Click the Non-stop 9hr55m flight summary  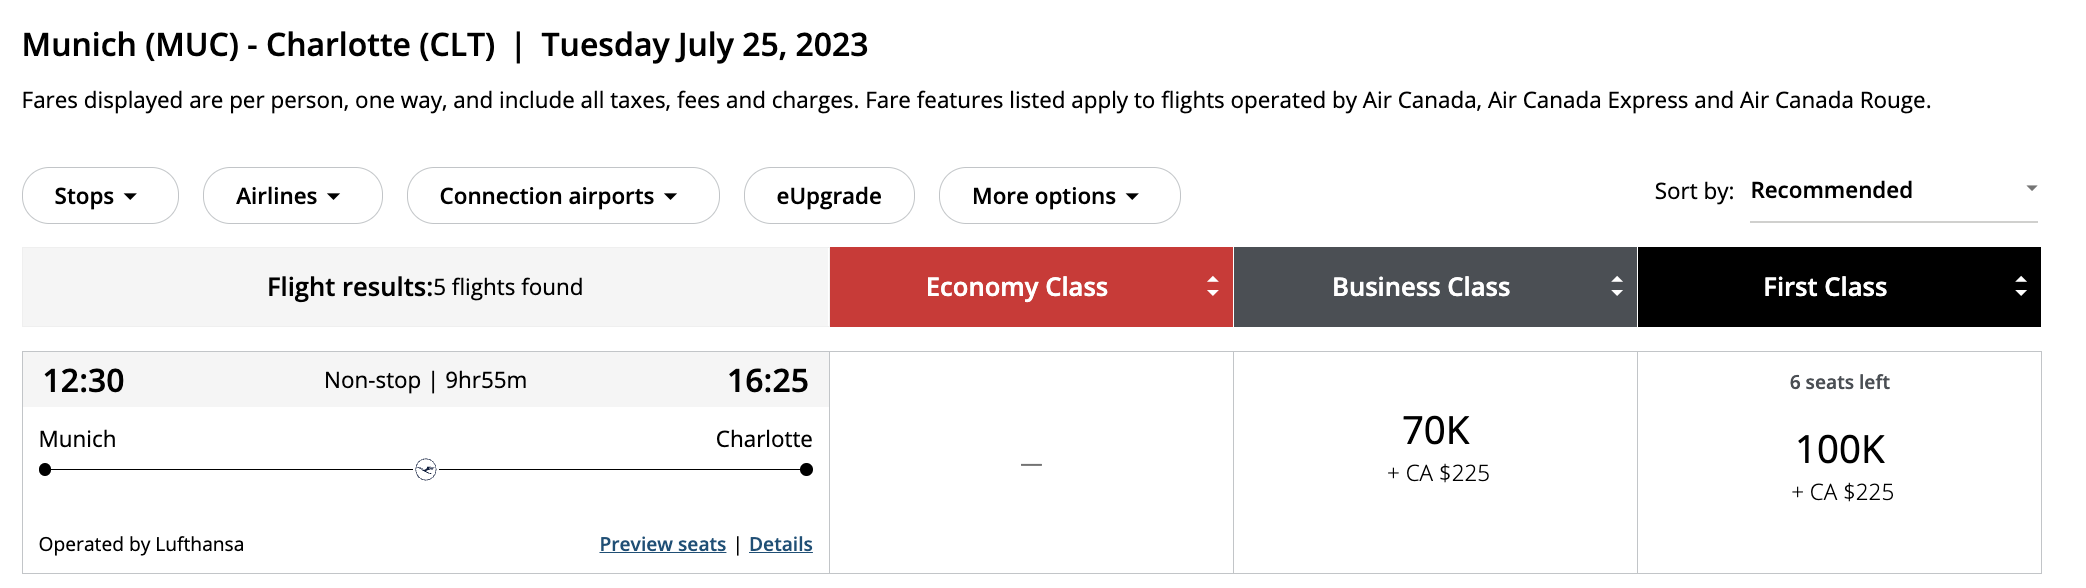pyautogui.click(x=425, y=381)
